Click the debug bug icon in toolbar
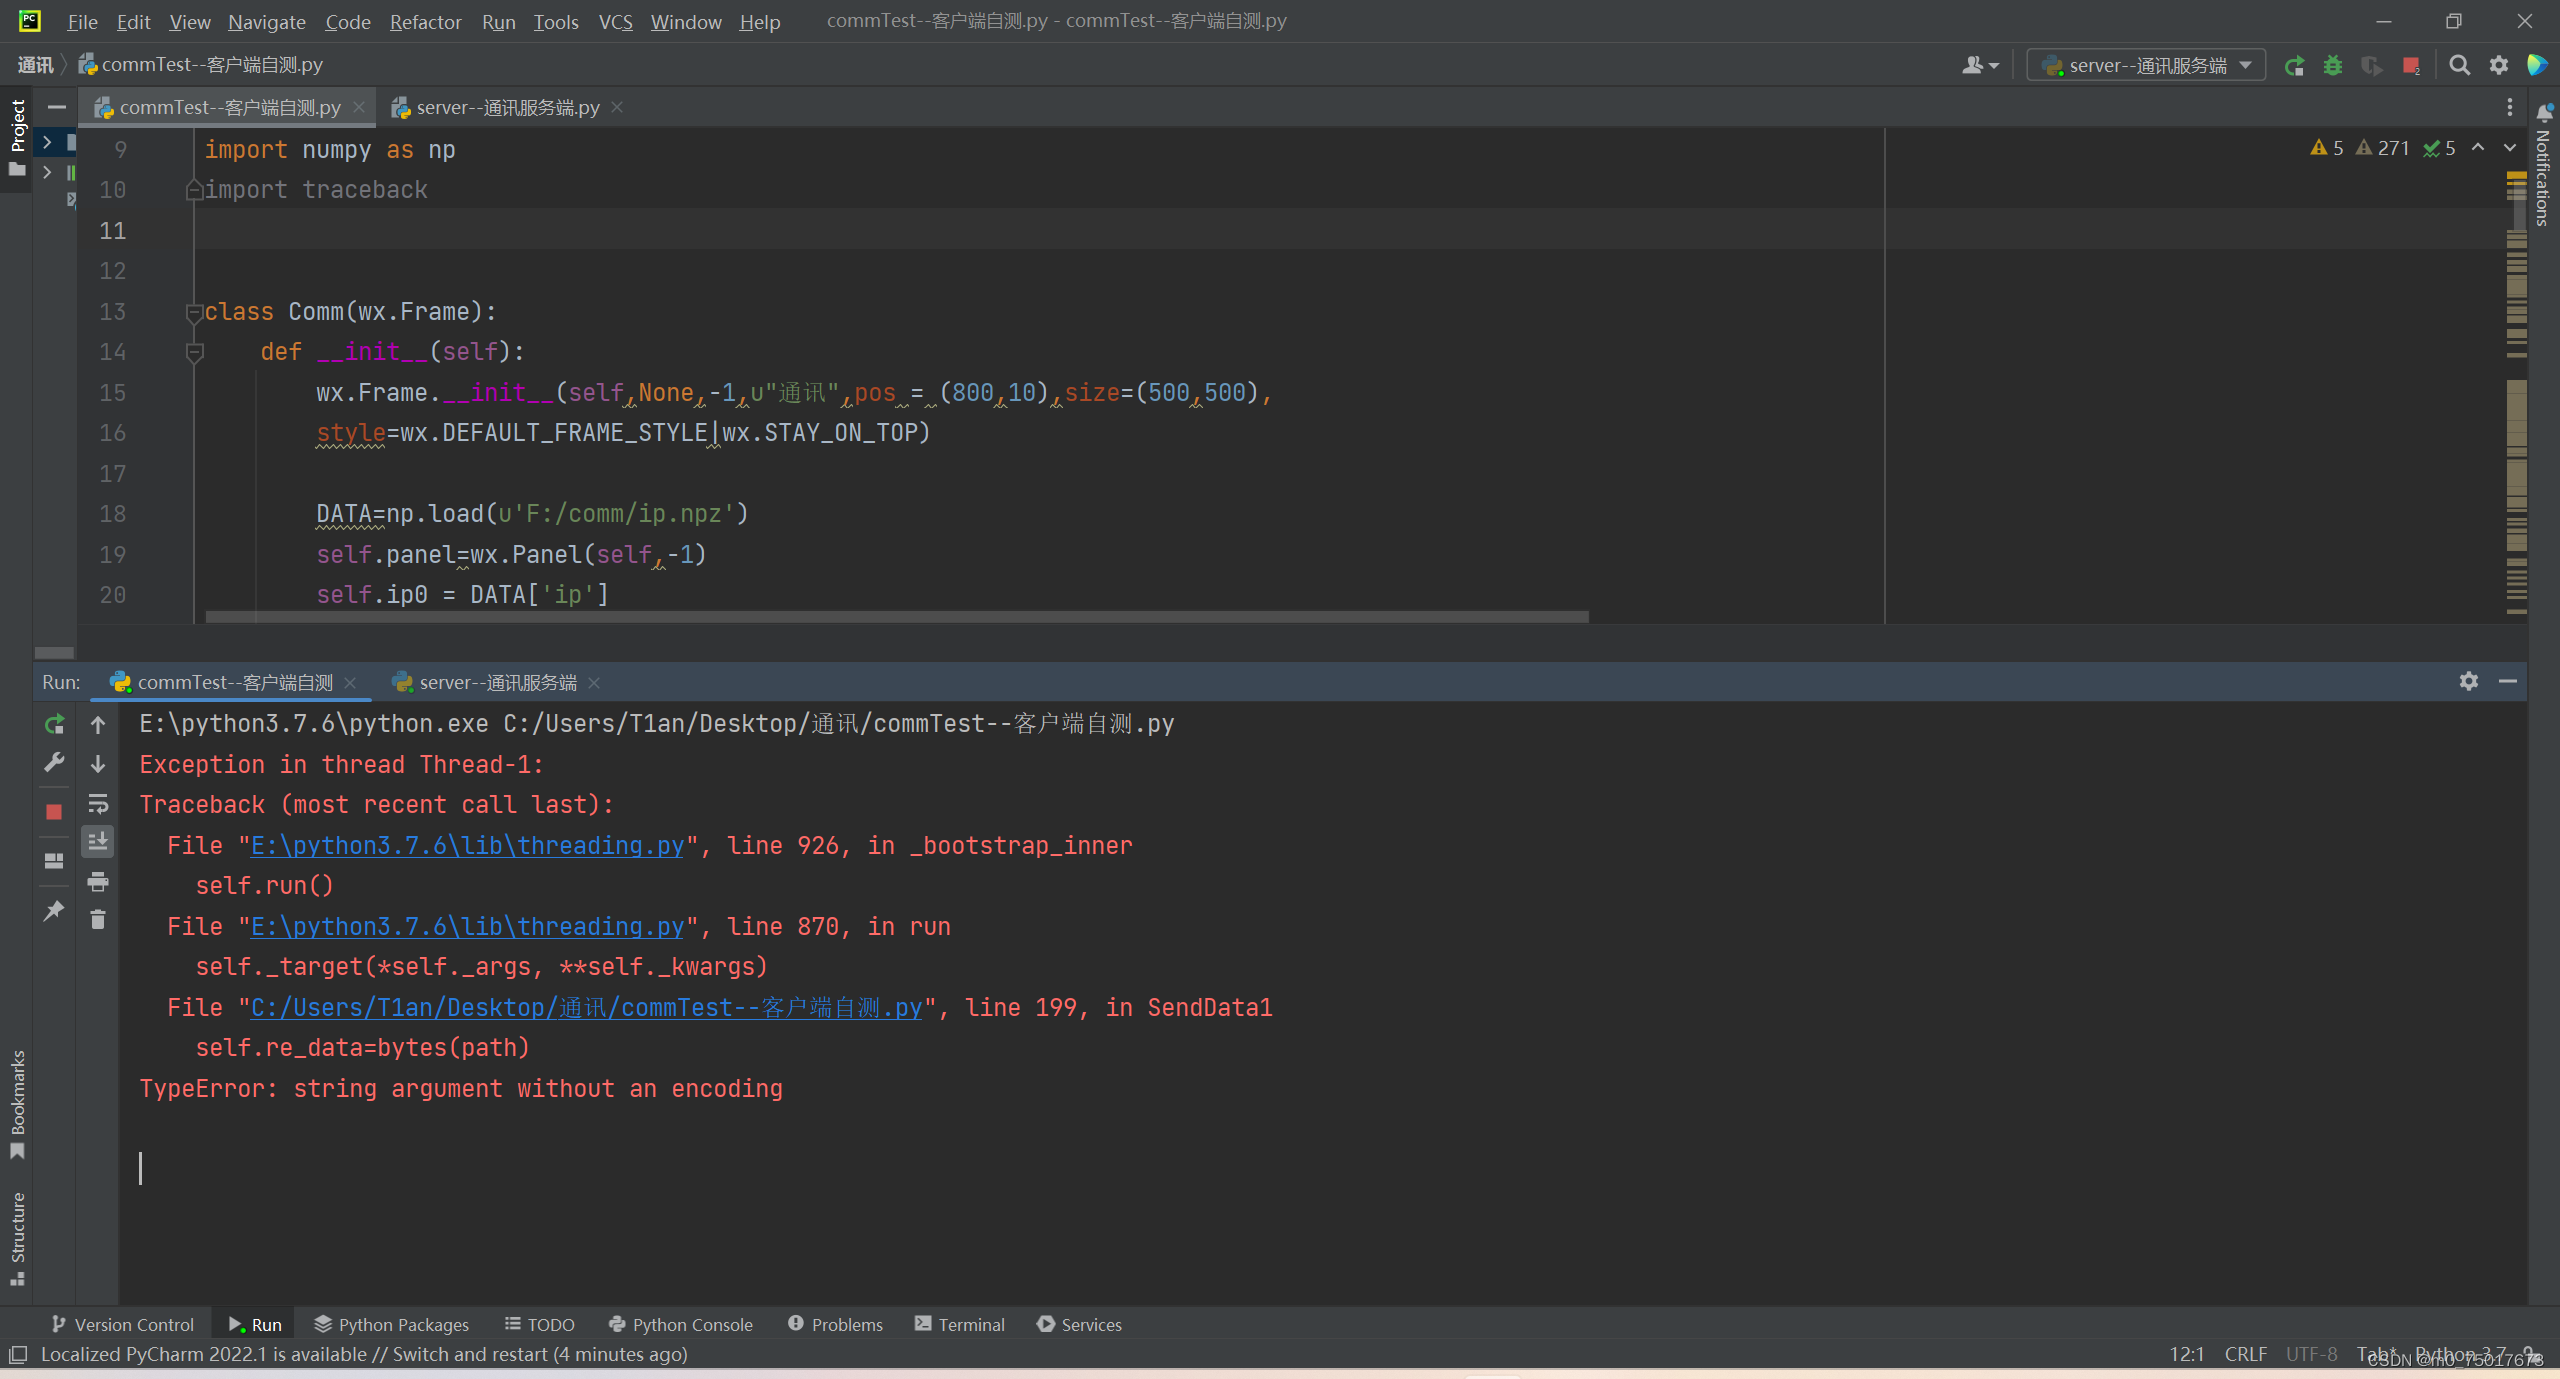The height and width of the screenshot is (1379, 2560). (x=2333, y=66)
